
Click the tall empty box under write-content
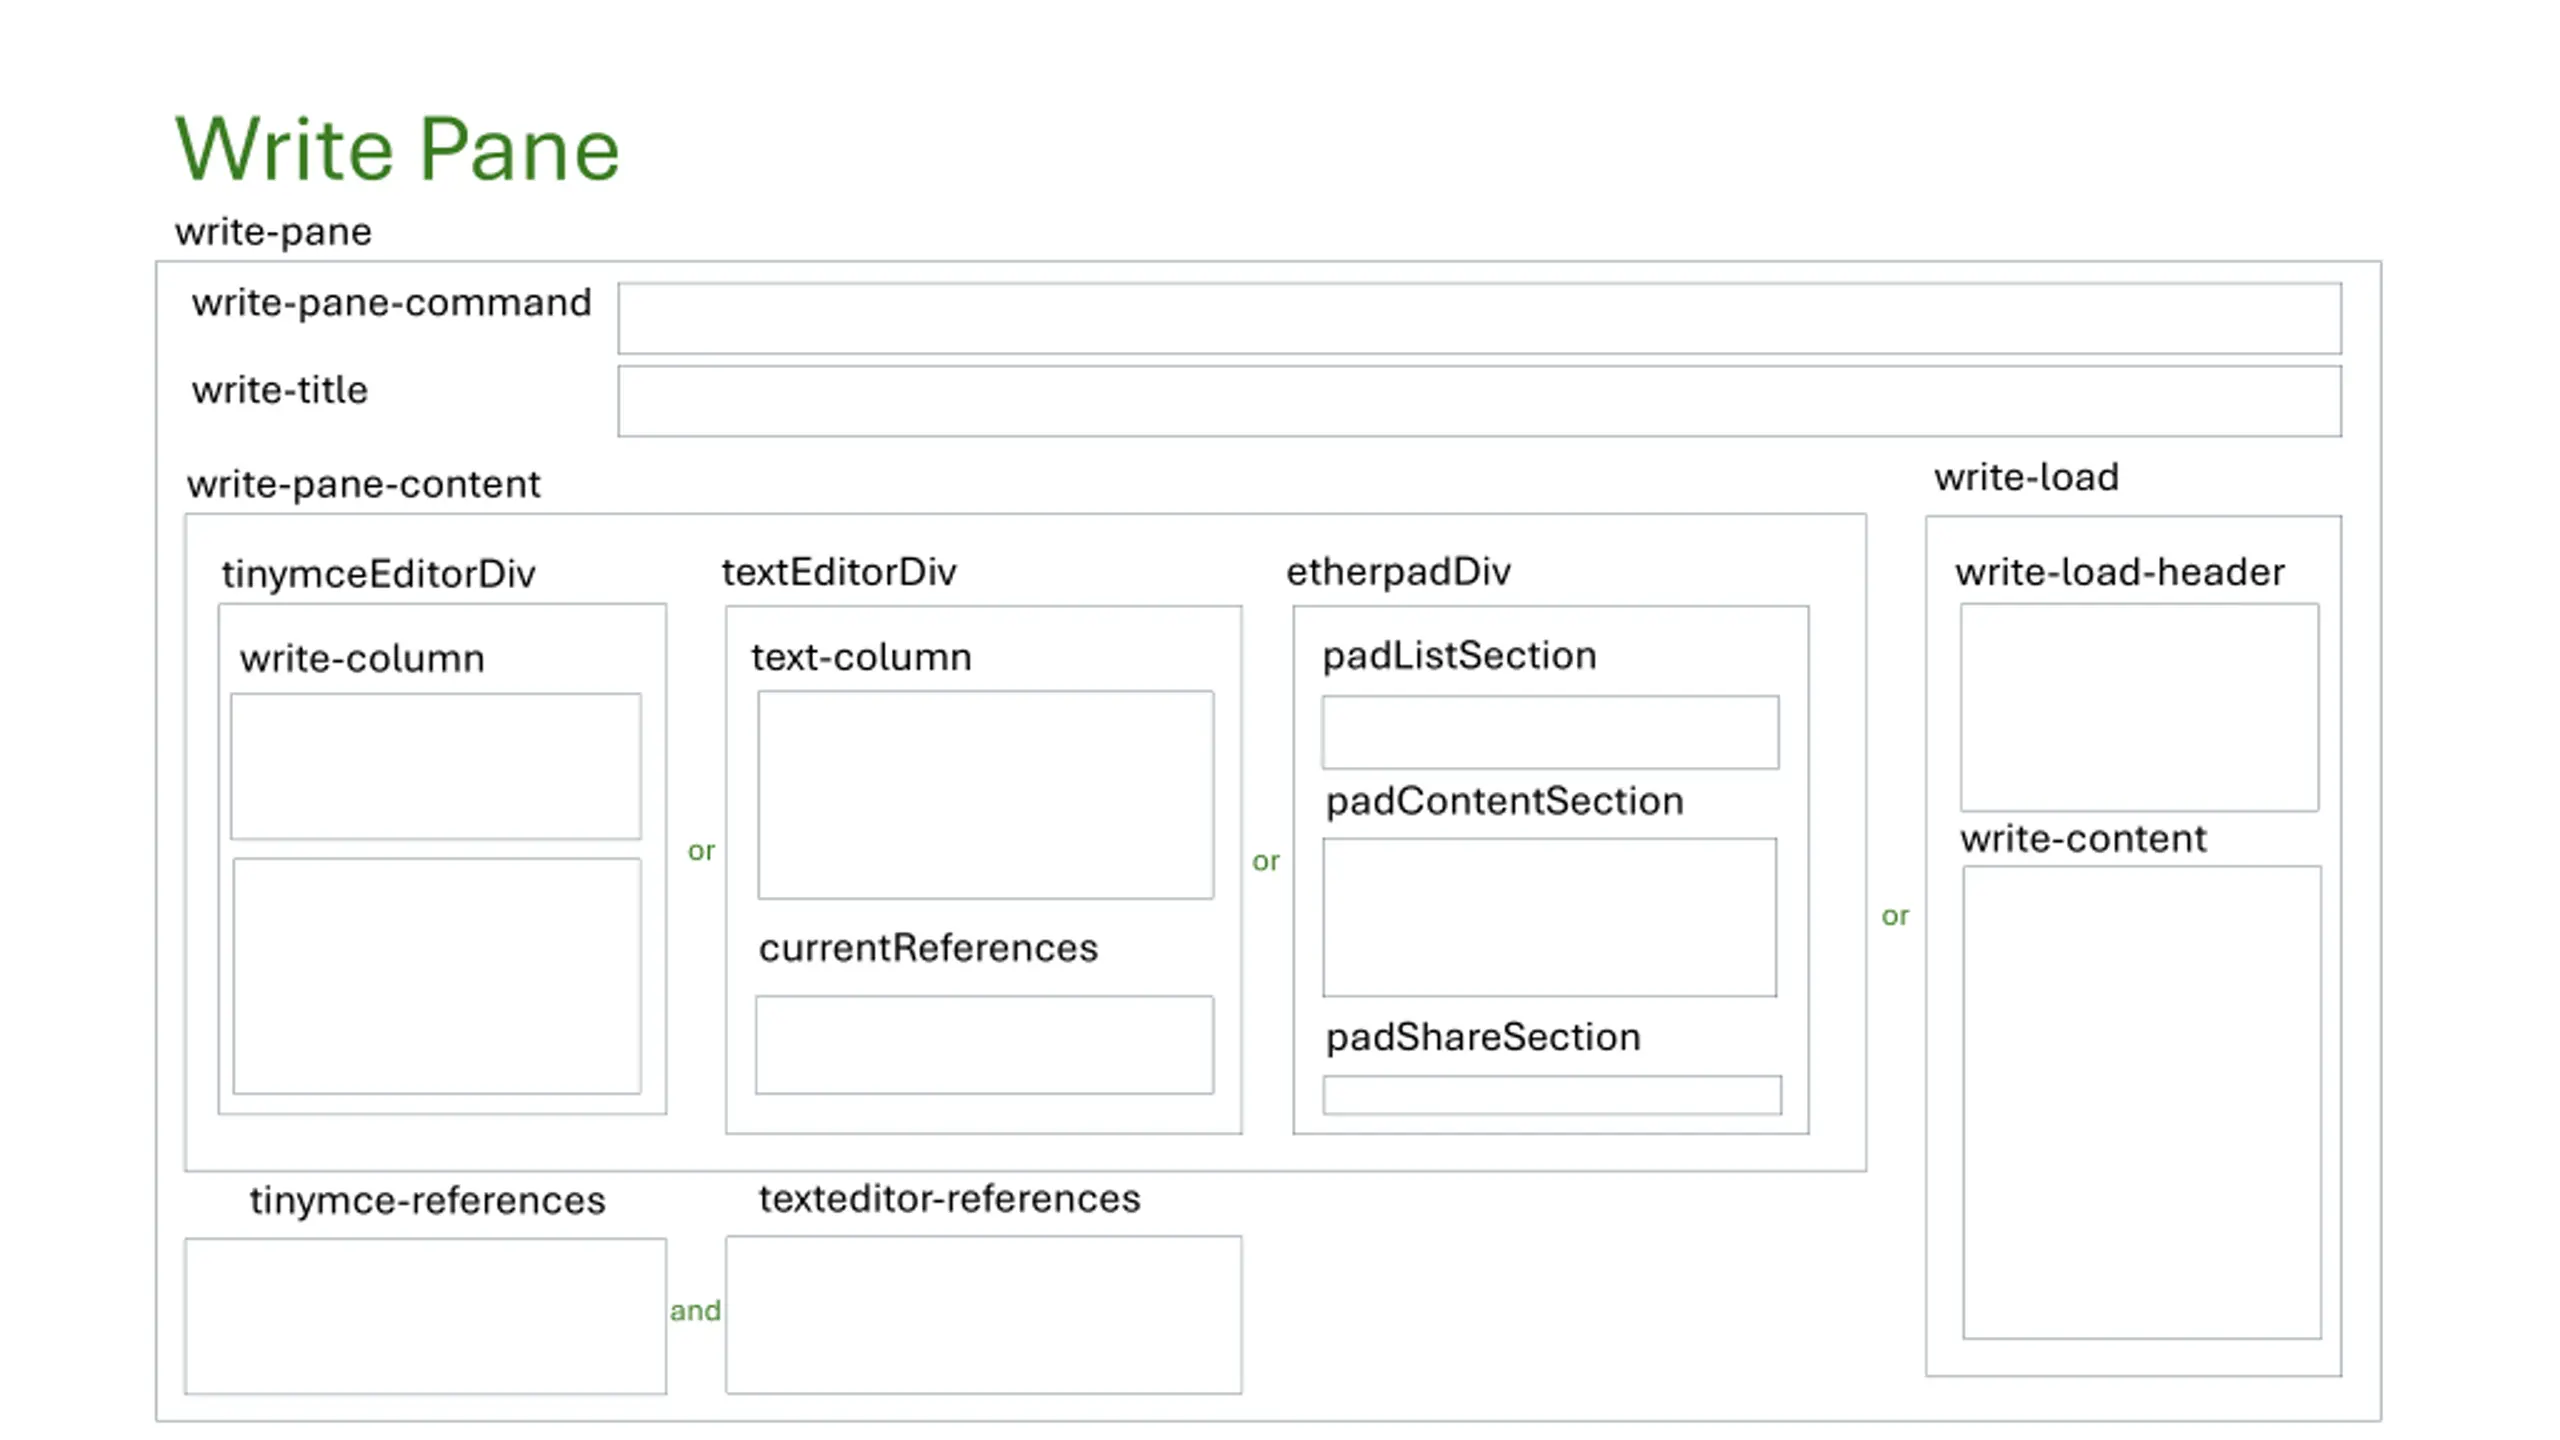[x=2142, y=1102]
